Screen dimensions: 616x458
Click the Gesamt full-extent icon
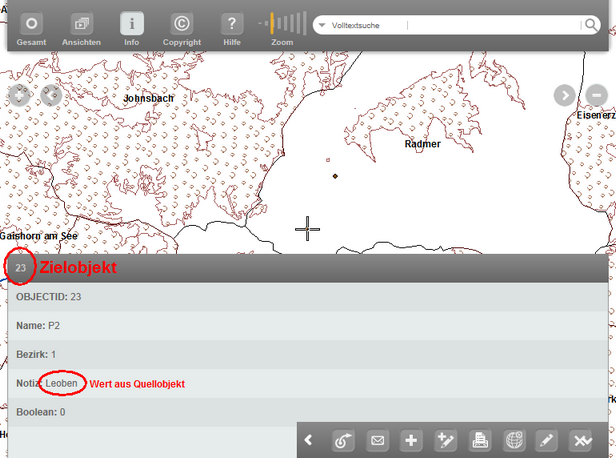pos(32,24)
